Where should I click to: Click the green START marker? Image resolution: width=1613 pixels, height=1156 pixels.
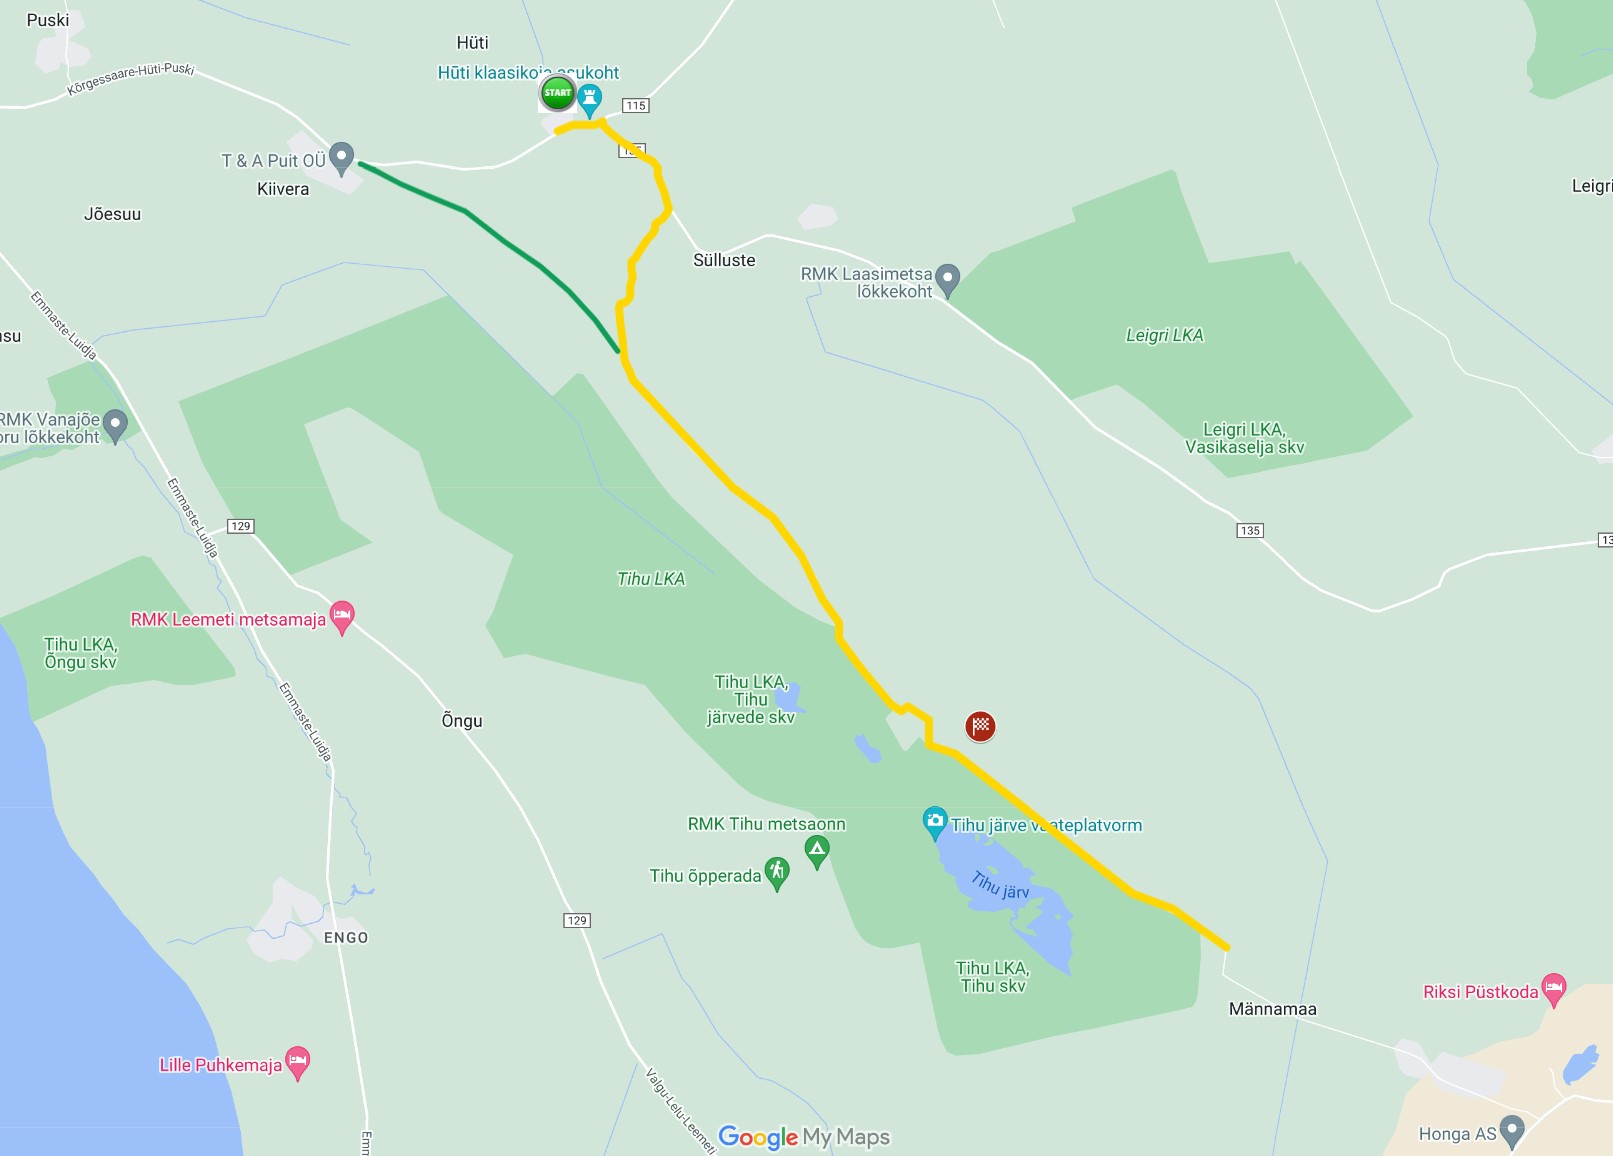point(558,93)
